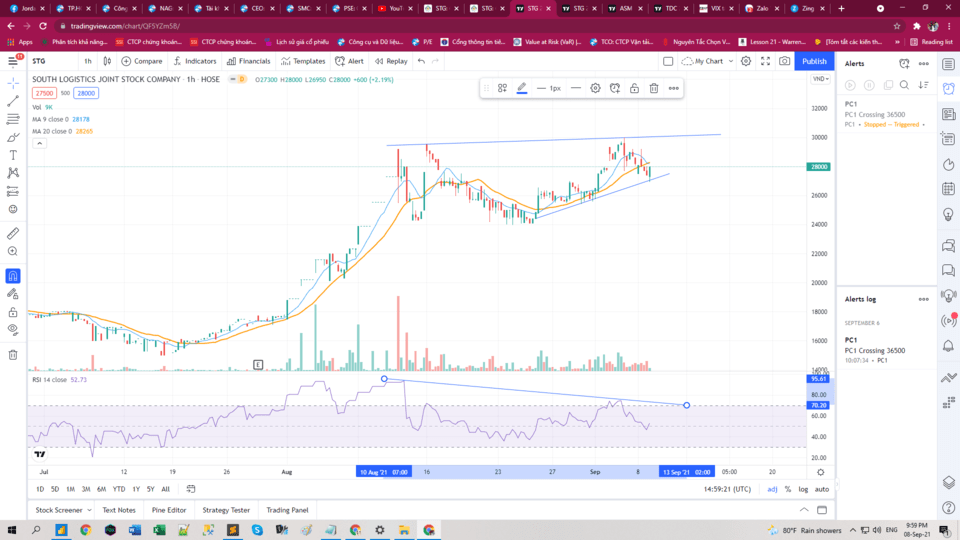Add alert on the selected drawing
This screenshot has height=540, width=960.
(615, 88)
